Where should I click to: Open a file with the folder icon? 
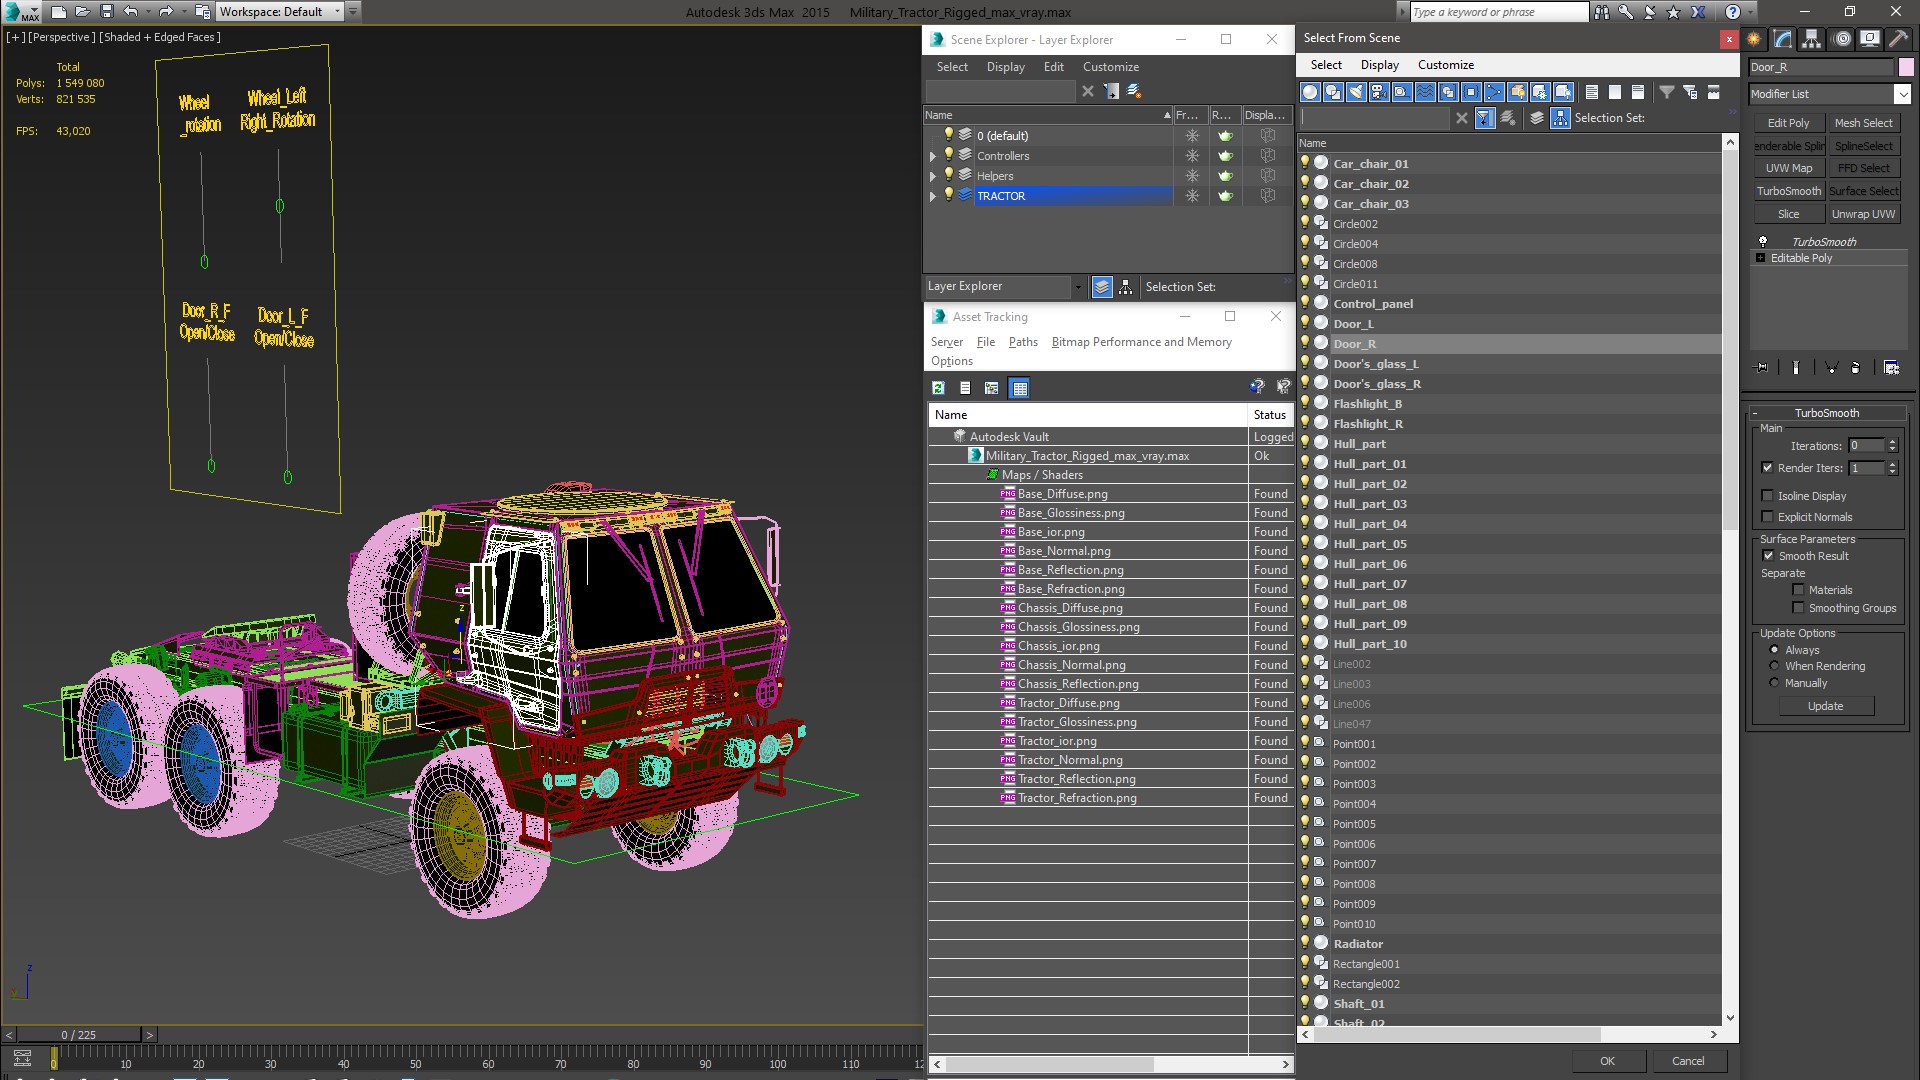(83, 12)
